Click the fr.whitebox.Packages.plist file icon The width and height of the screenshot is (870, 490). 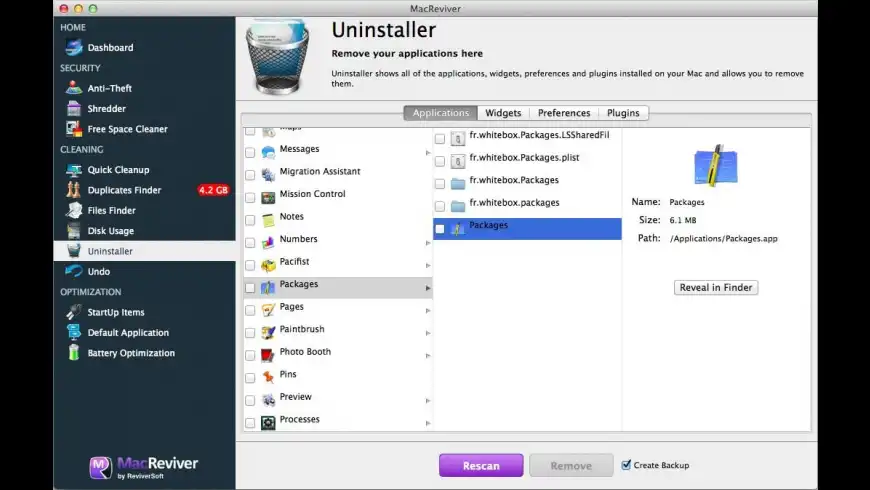(x=458, y=161)
